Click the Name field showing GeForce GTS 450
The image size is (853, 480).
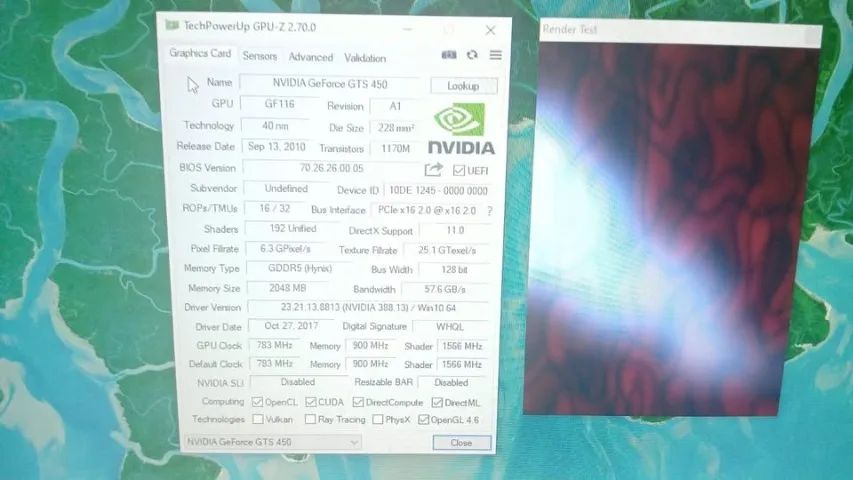pyautogui.click(x=330, y=84)
